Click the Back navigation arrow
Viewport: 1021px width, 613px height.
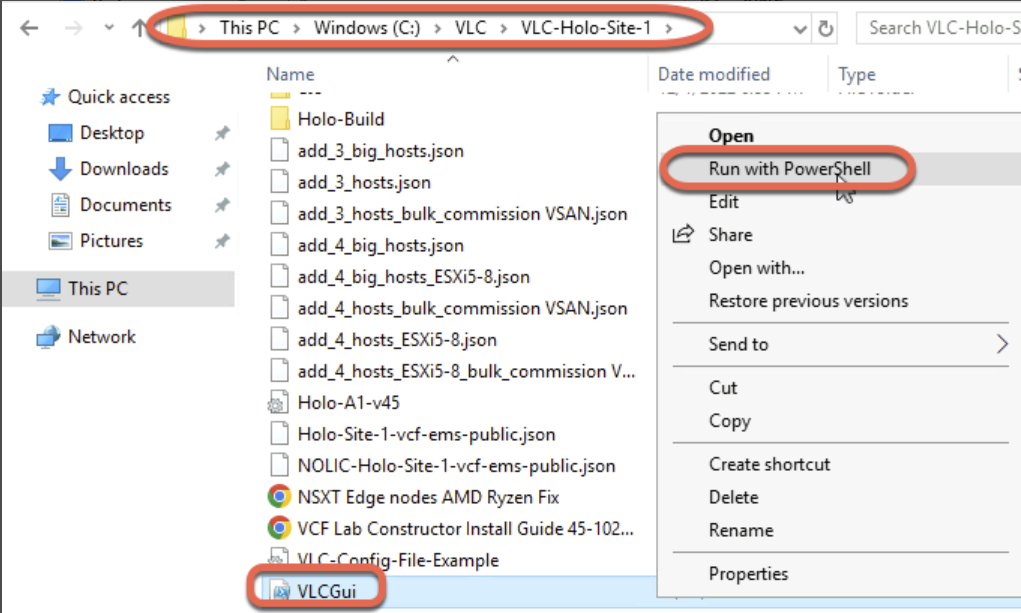[29, 28]
